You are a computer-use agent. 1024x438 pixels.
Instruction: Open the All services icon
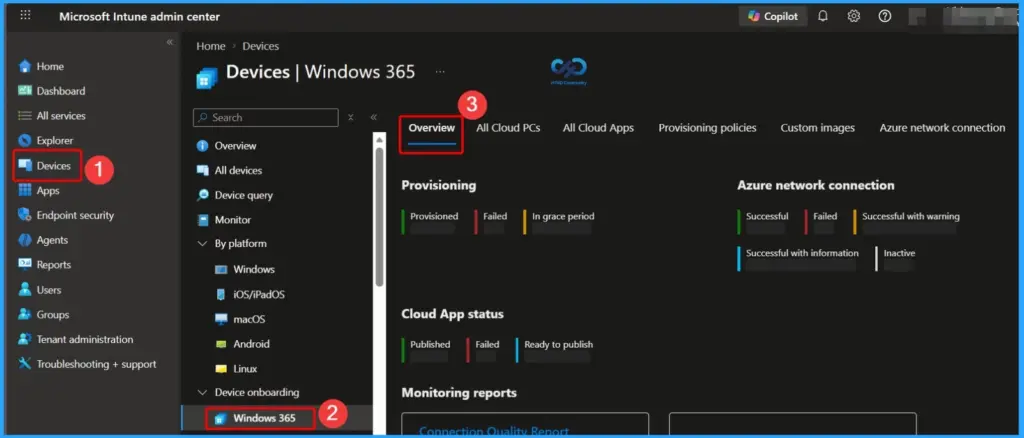click(25, 116)
